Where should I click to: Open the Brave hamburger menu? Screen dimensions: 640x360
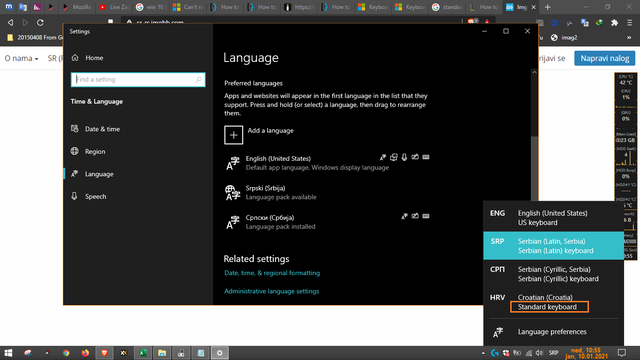pyautogui.click(x=630, y=23)
